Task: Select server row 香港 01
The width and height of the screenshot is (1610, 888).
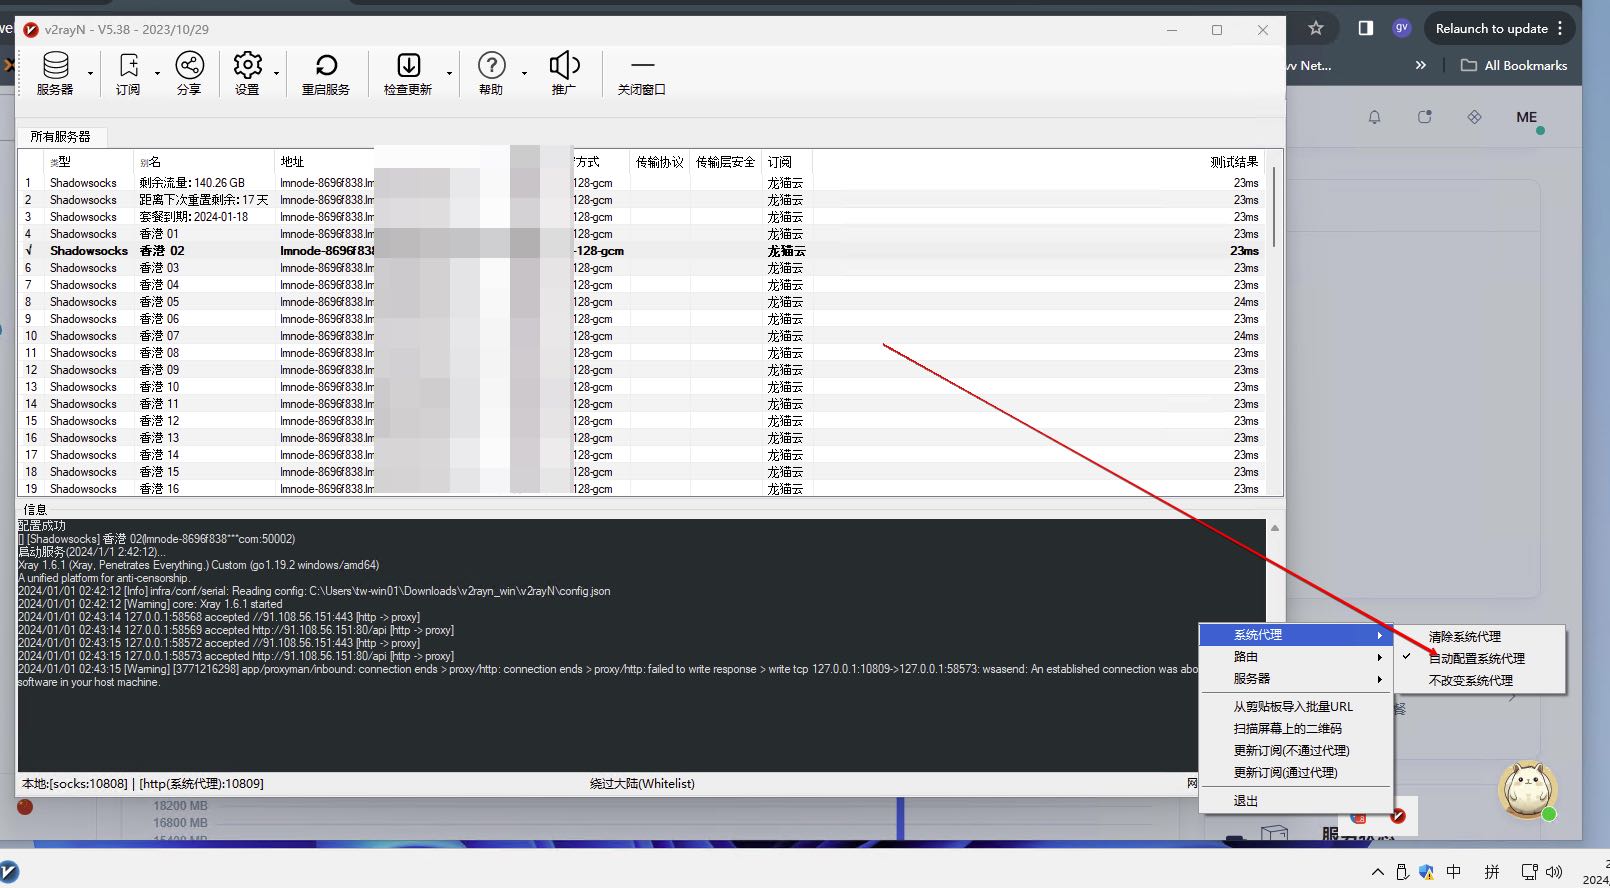Action: tap(641, 234)
